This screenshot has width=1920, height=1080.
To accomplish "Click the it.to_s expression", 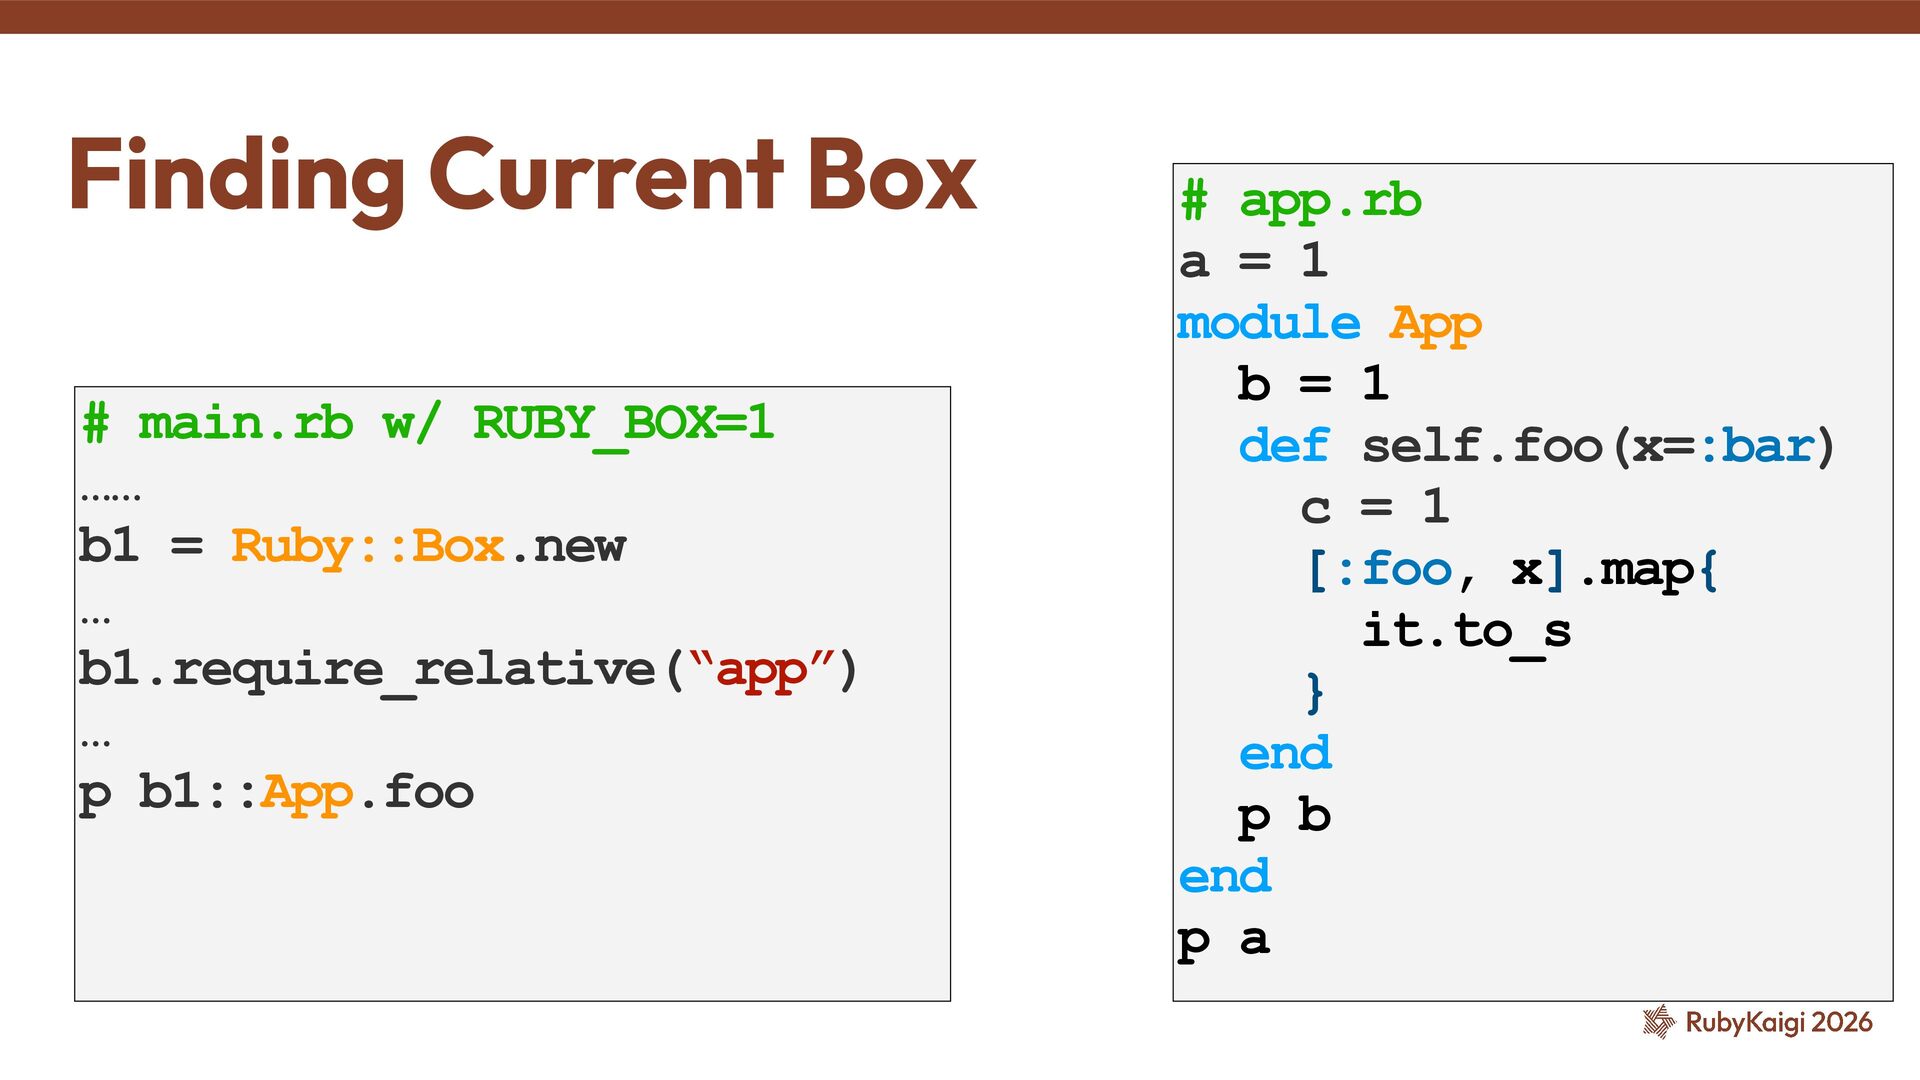I will pyautogui.click(x=1466, y=631).
